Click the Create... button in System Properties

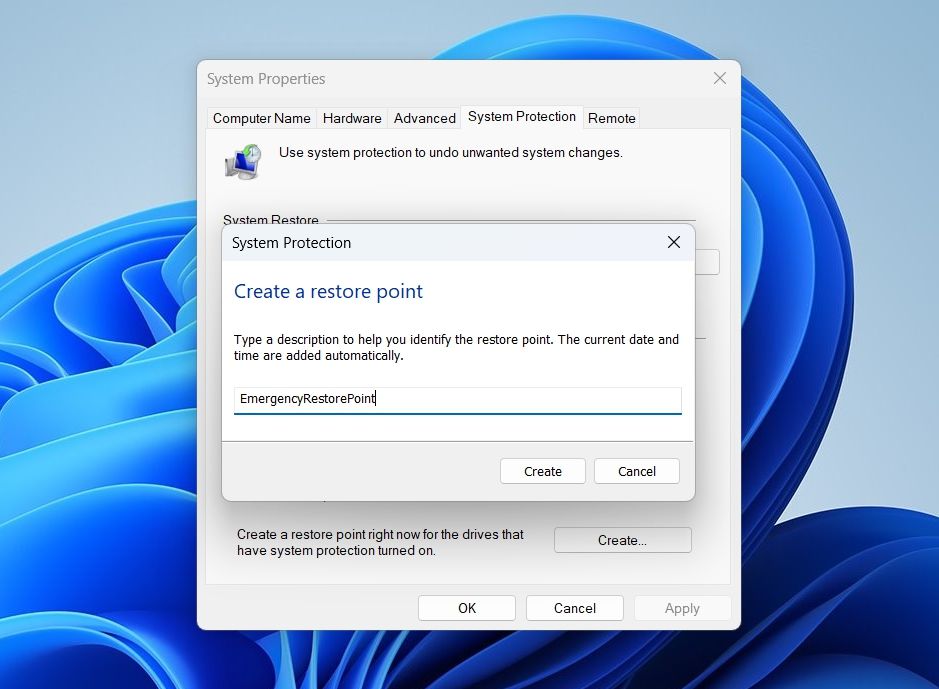[622, 540]
